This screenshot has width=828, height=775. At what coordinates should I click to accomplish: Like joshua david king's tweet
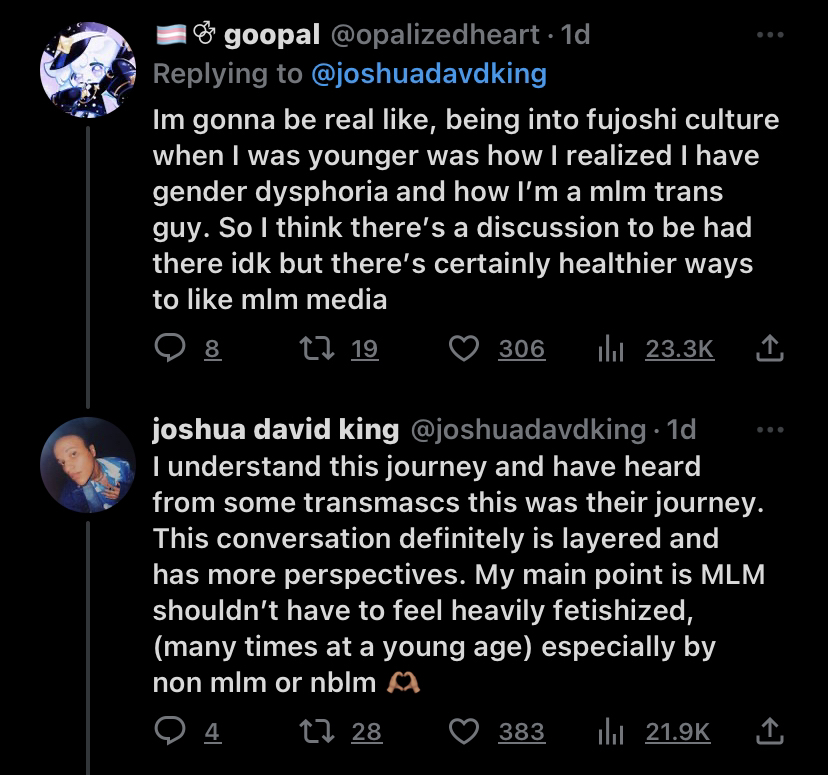click(462, 732)
